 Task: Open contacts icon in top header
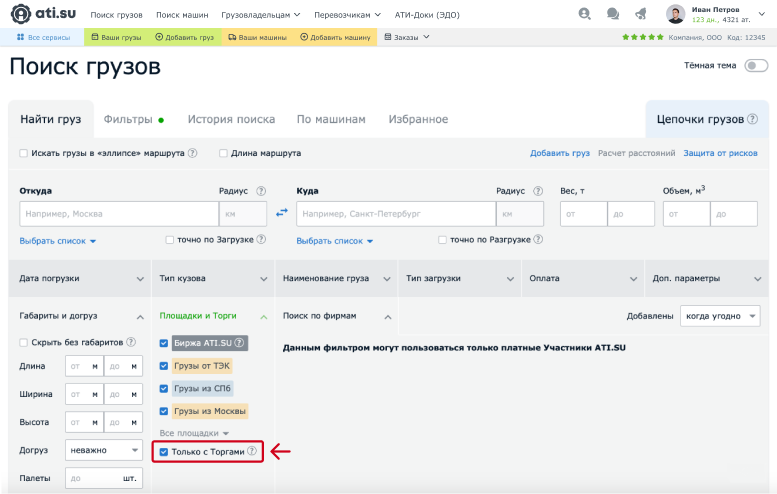(x=584, y=15)
